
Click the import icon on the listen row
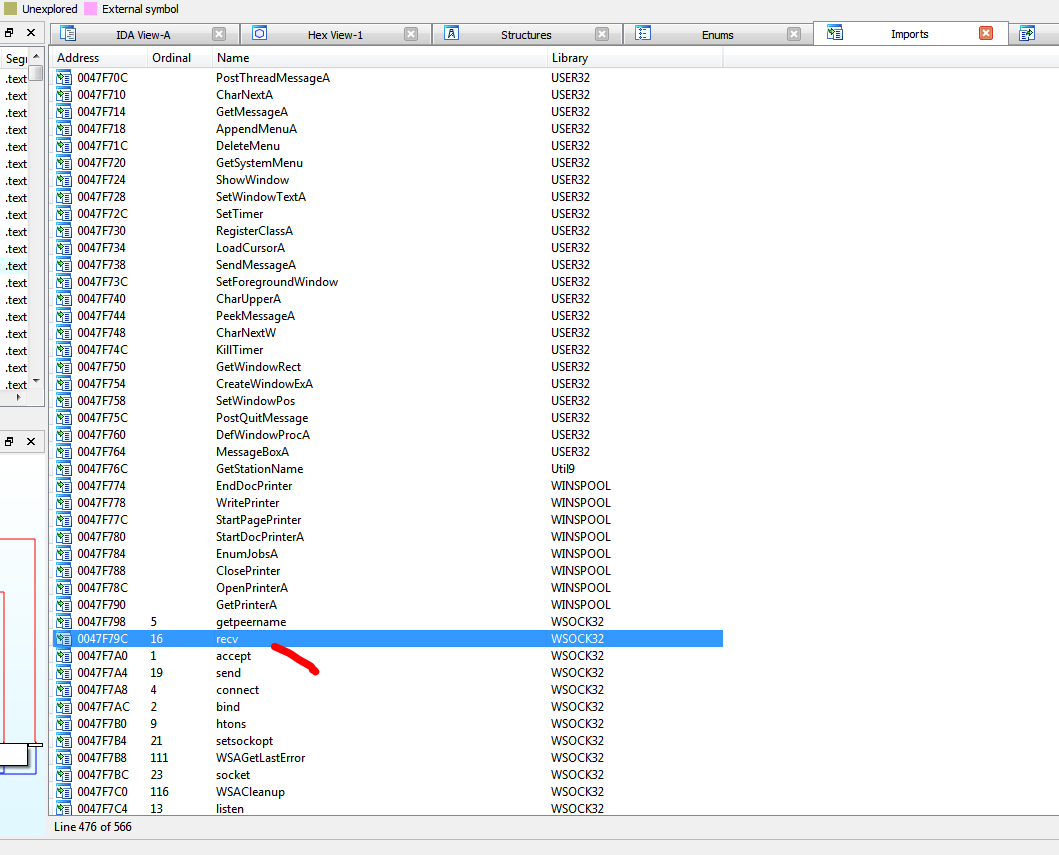tap(64, 809)
